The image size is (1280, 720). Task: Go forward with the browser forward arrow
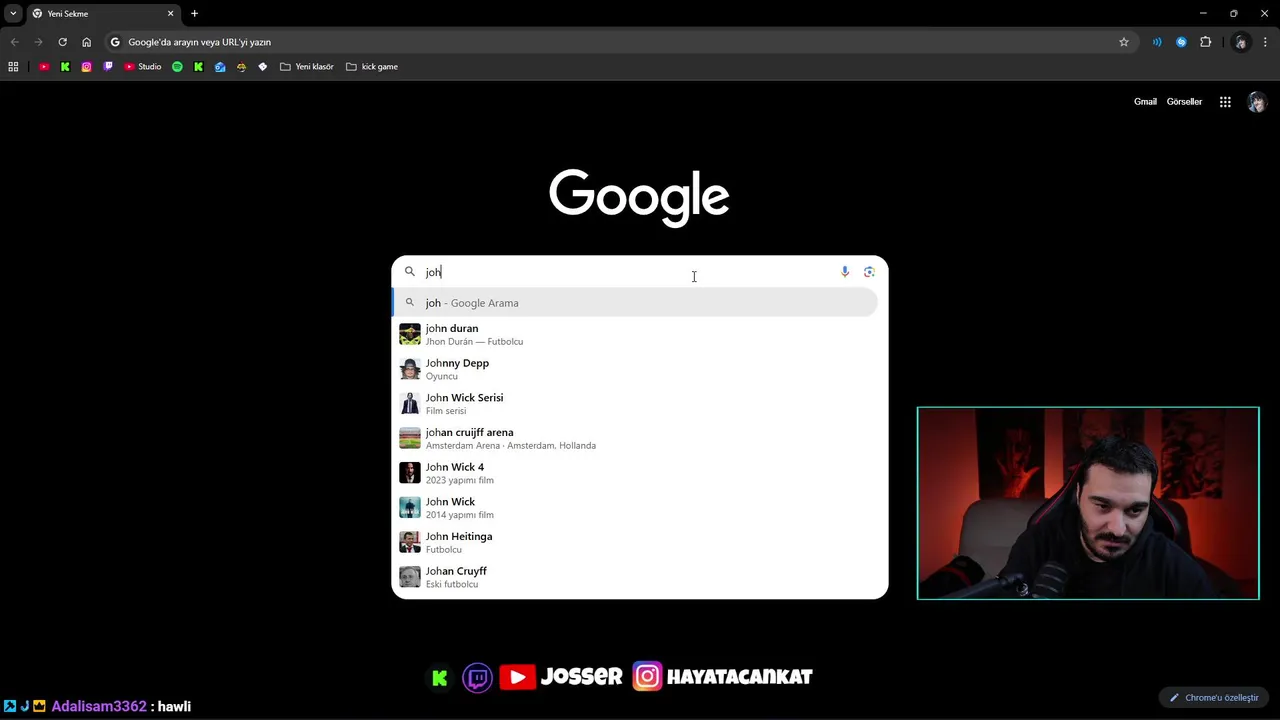coord(38,42)
